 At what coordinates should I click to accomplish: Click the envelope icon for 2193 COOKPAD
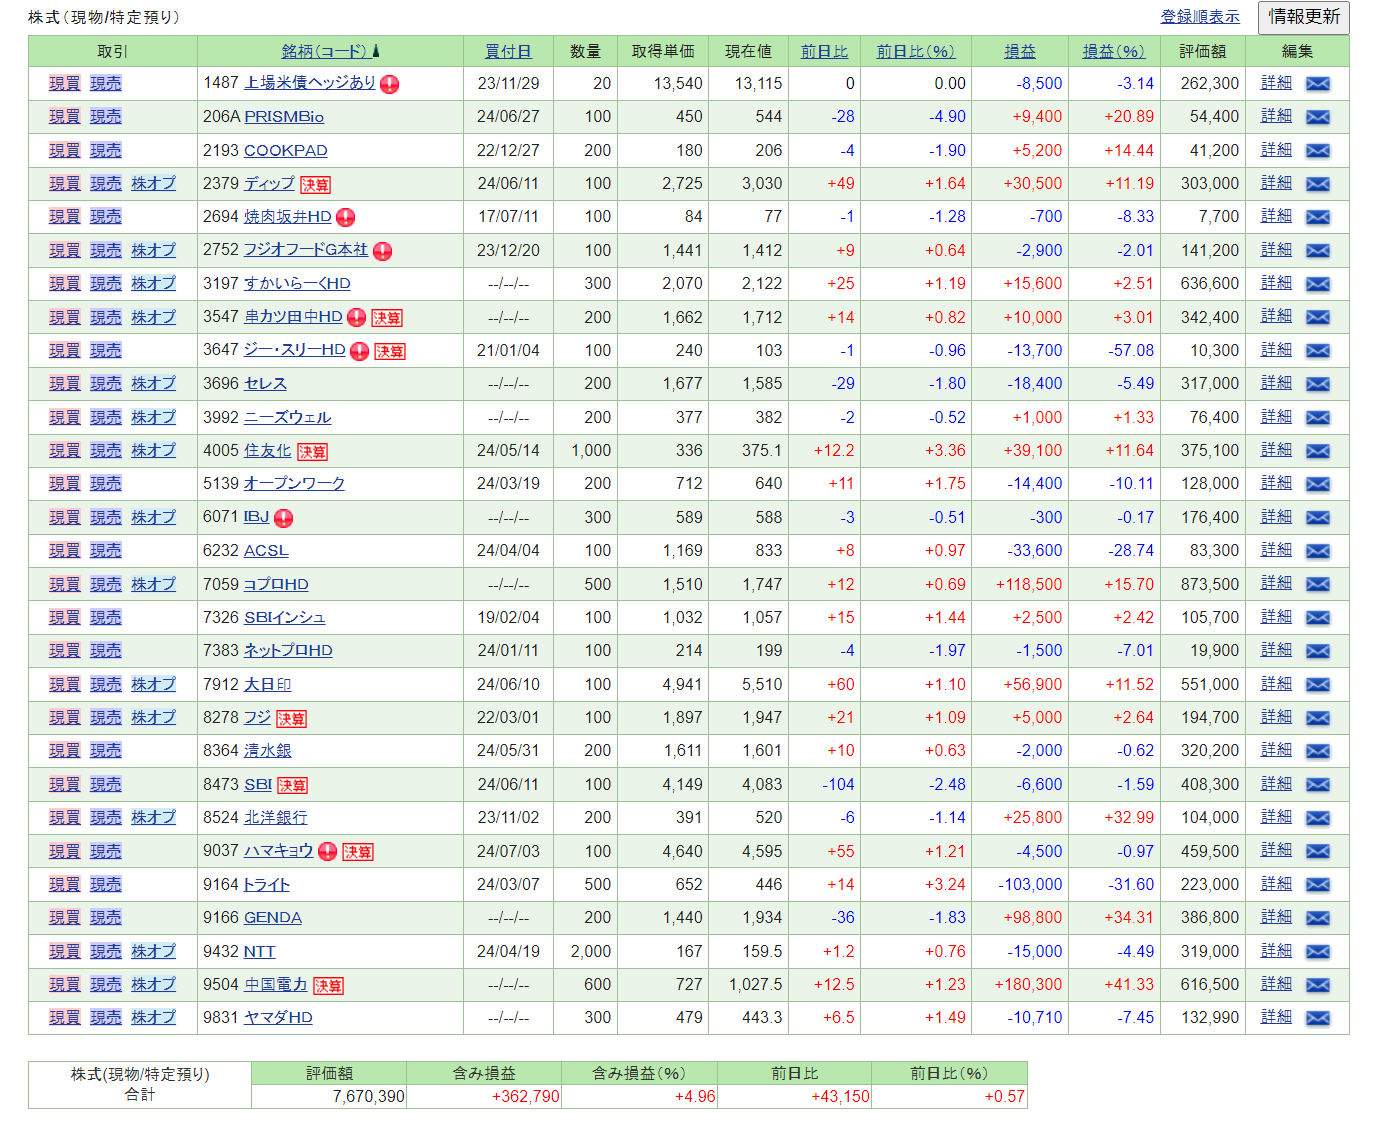(x=1318, y=151)
